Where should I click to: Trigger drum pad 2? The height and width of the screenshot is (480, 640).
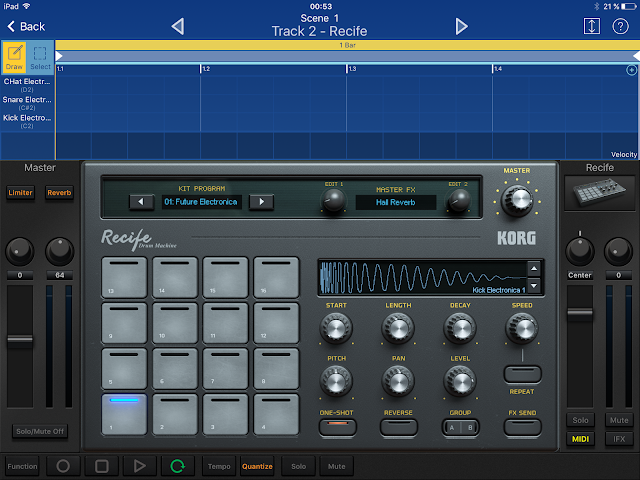[x=175, y=414]
